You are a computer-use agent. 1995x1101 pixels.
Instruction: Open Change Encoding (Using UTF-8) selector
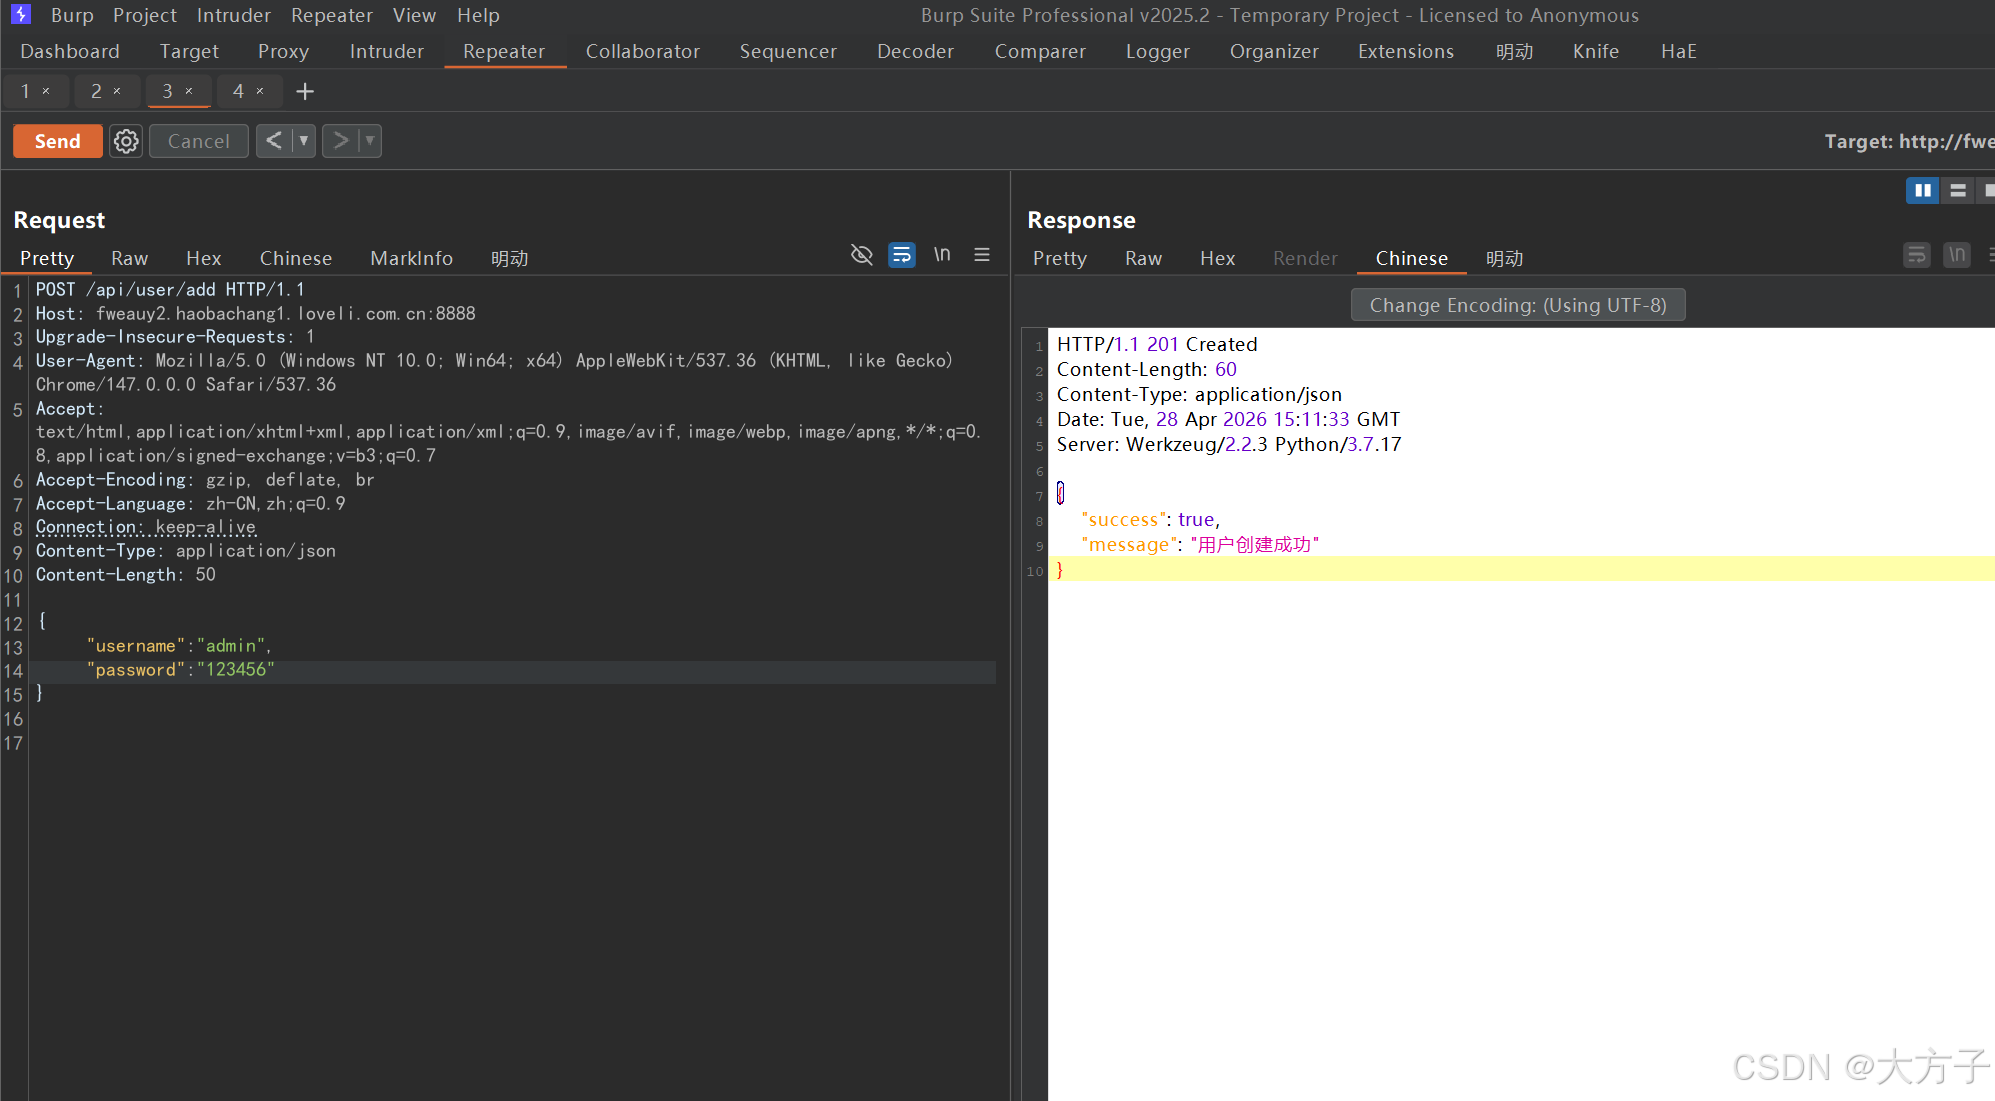(1517, 305)
